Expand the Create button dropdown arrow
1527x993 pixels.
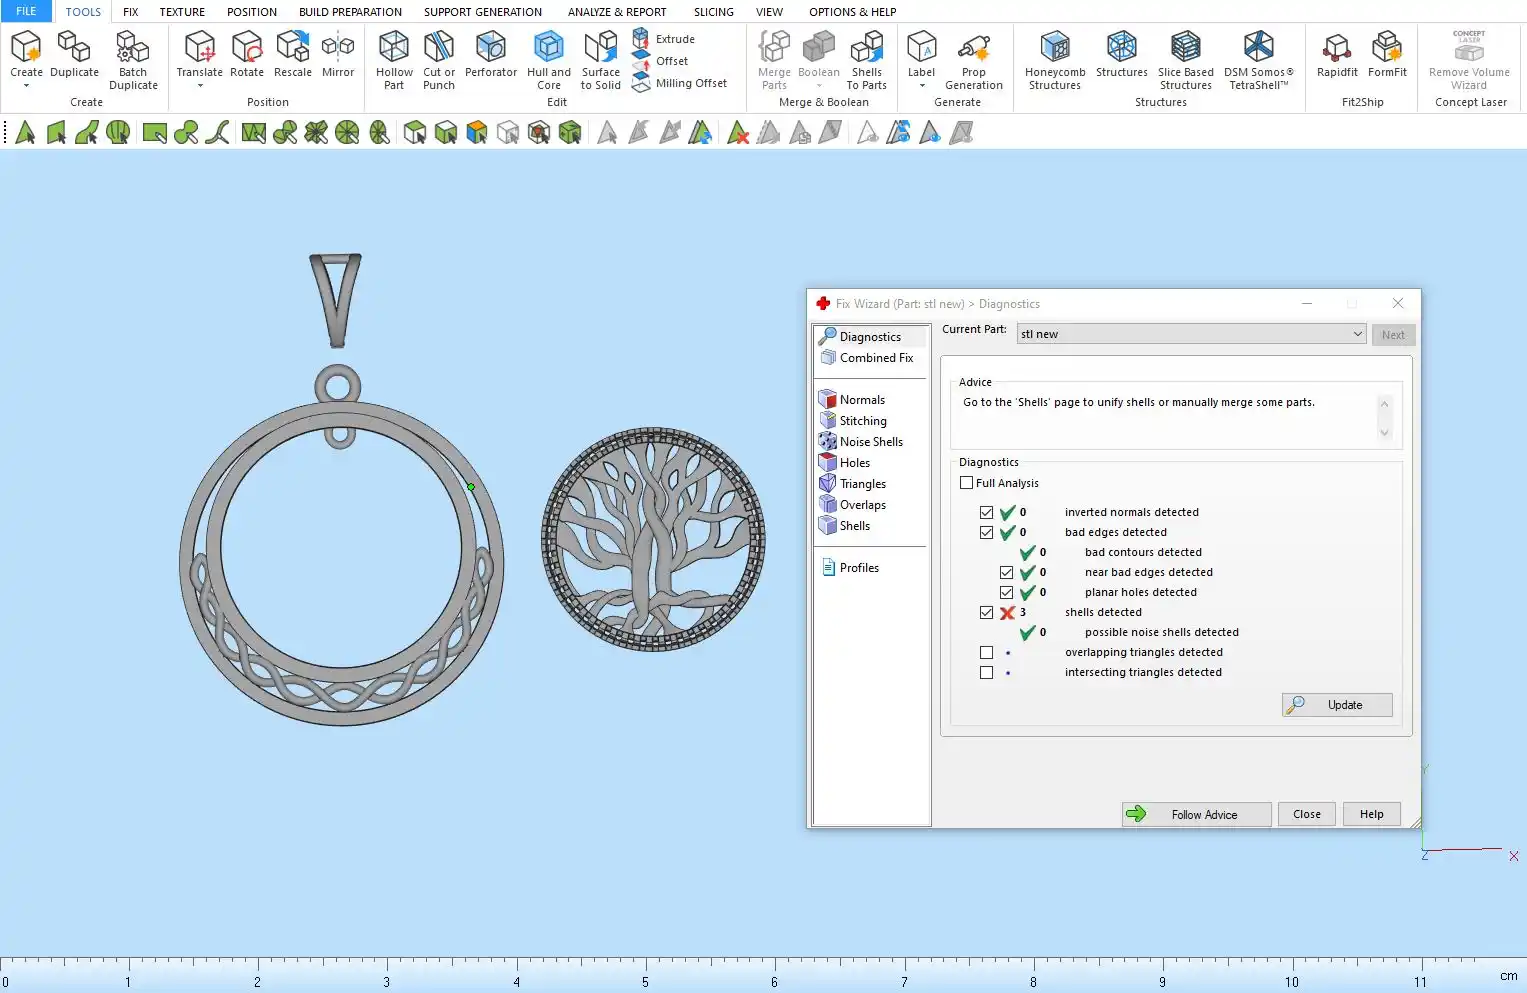tap(26, 86)
